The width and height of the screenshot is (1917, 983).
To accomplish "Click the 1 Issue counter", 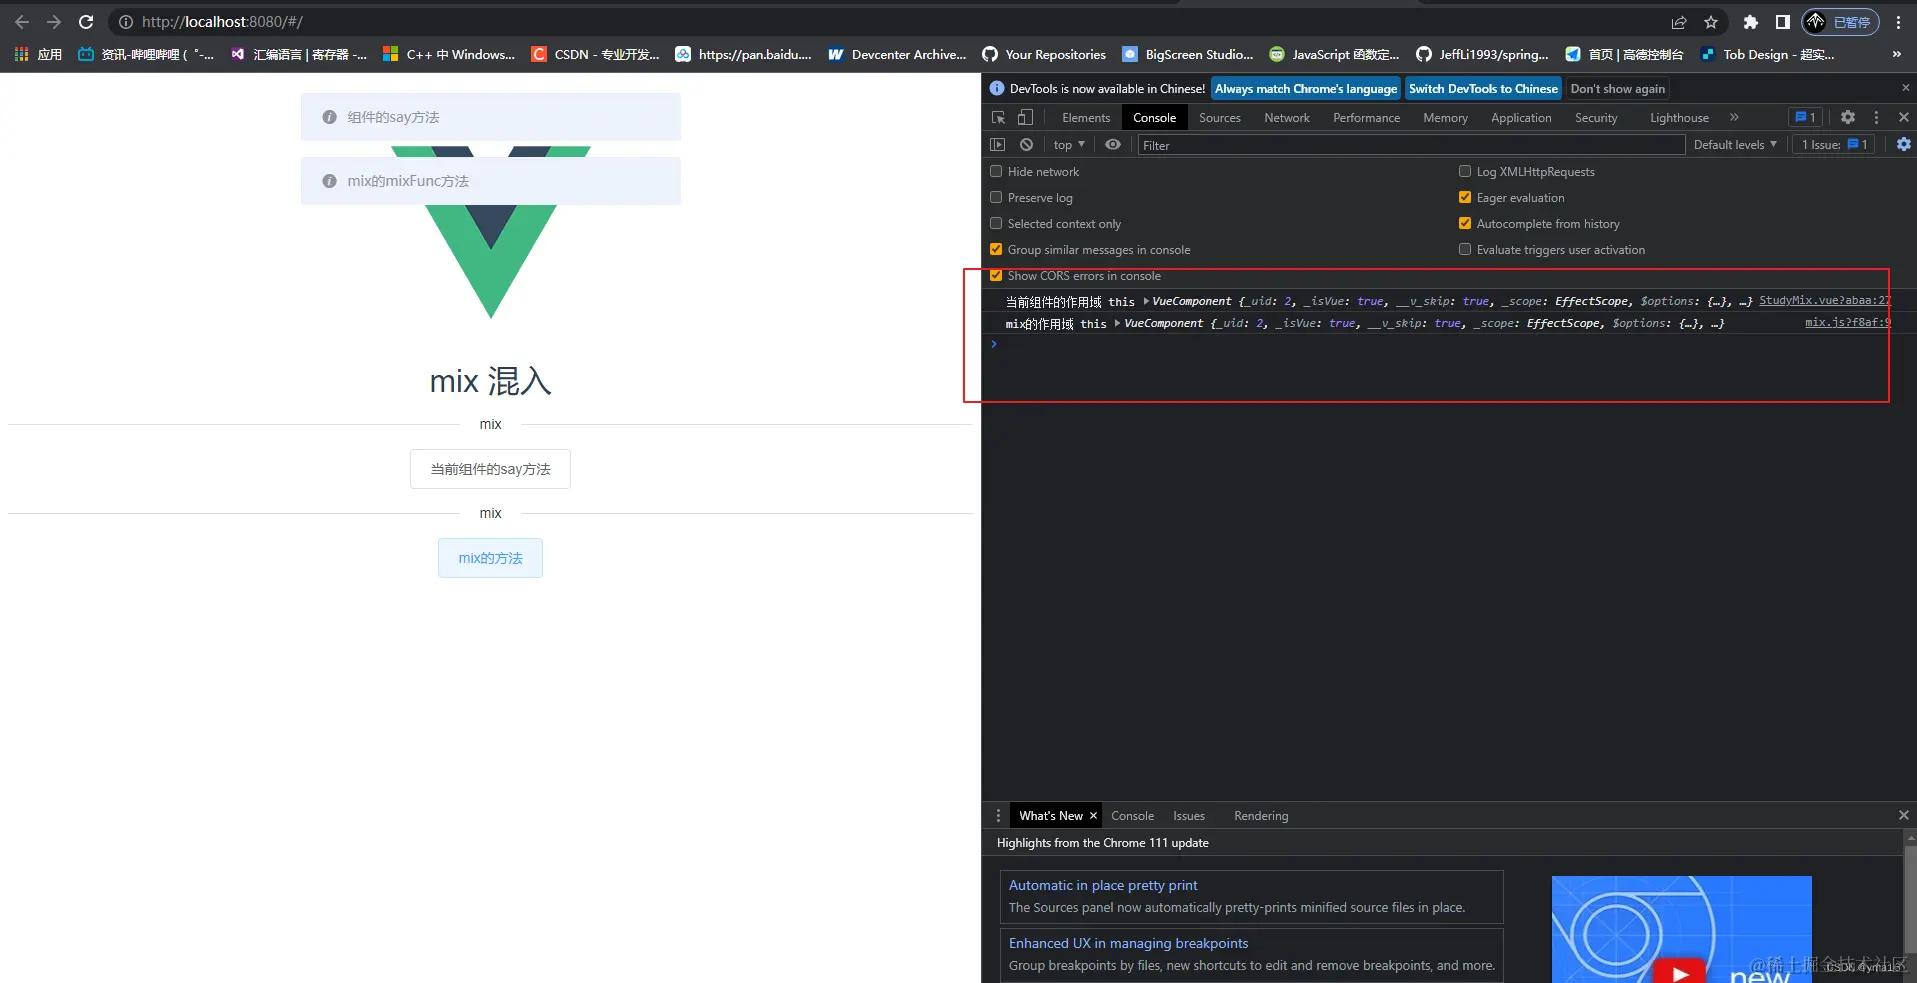I will (1834, 145).
